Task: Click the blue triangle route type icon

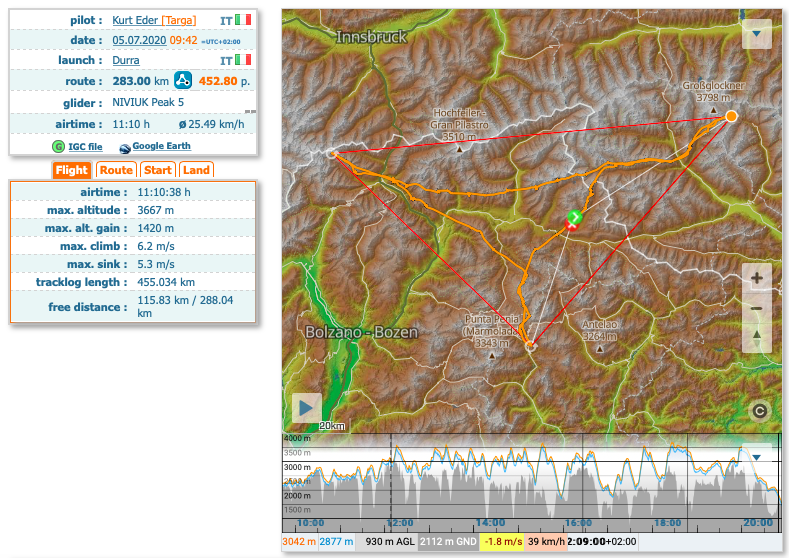Action: (x=183, y=81)
